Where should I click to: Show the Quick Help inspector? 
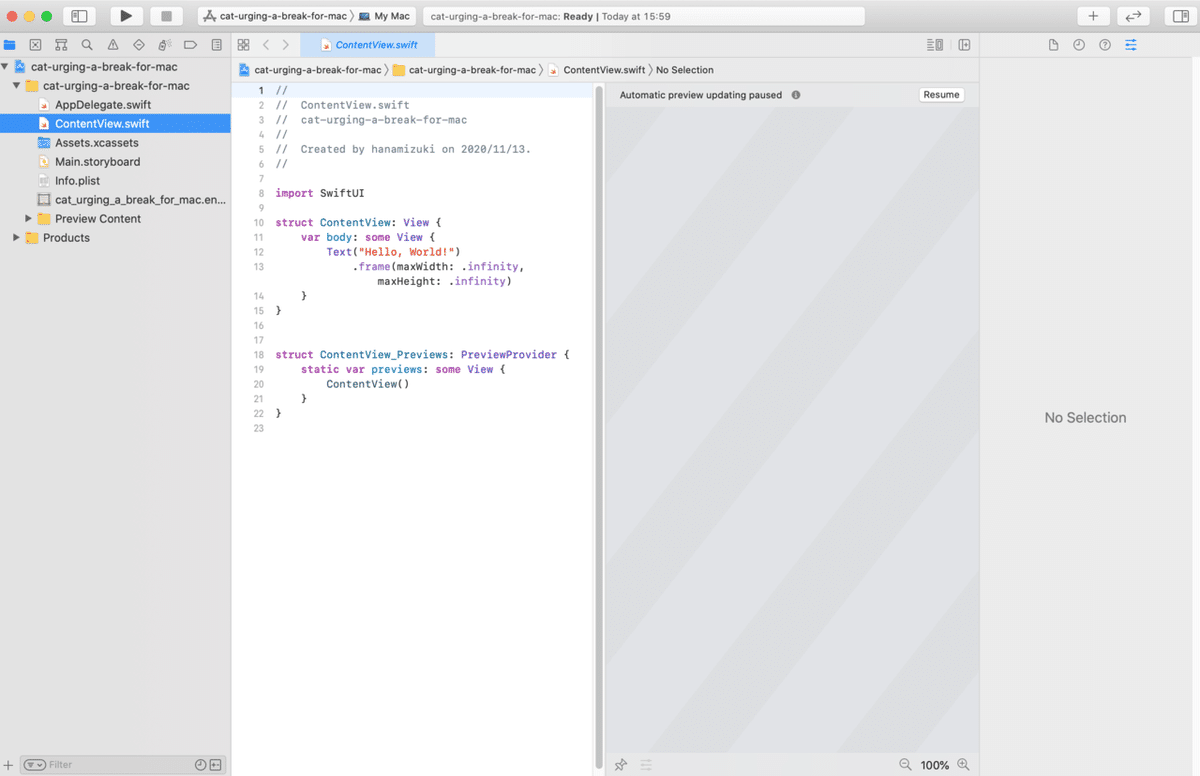1105,45
